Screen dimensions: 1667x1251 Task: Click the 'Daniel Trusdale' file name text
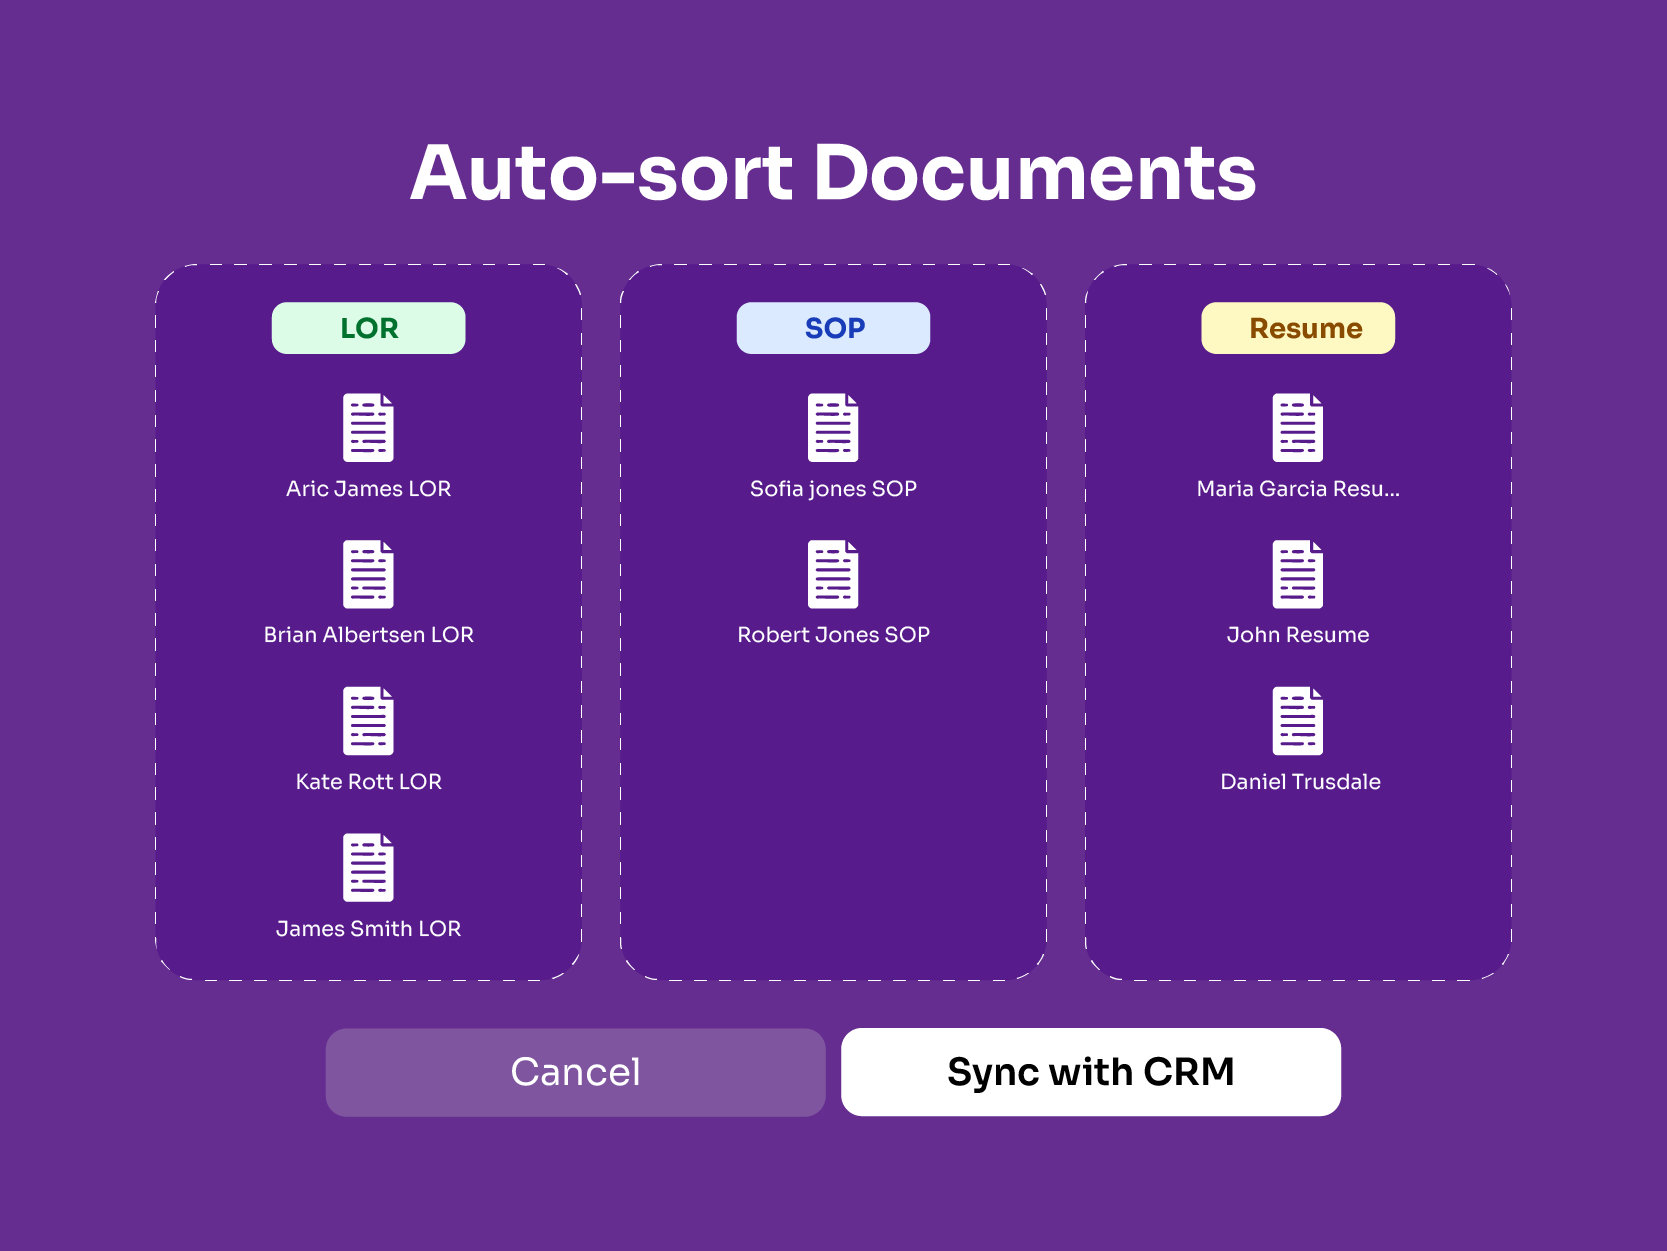(1299, 782)
